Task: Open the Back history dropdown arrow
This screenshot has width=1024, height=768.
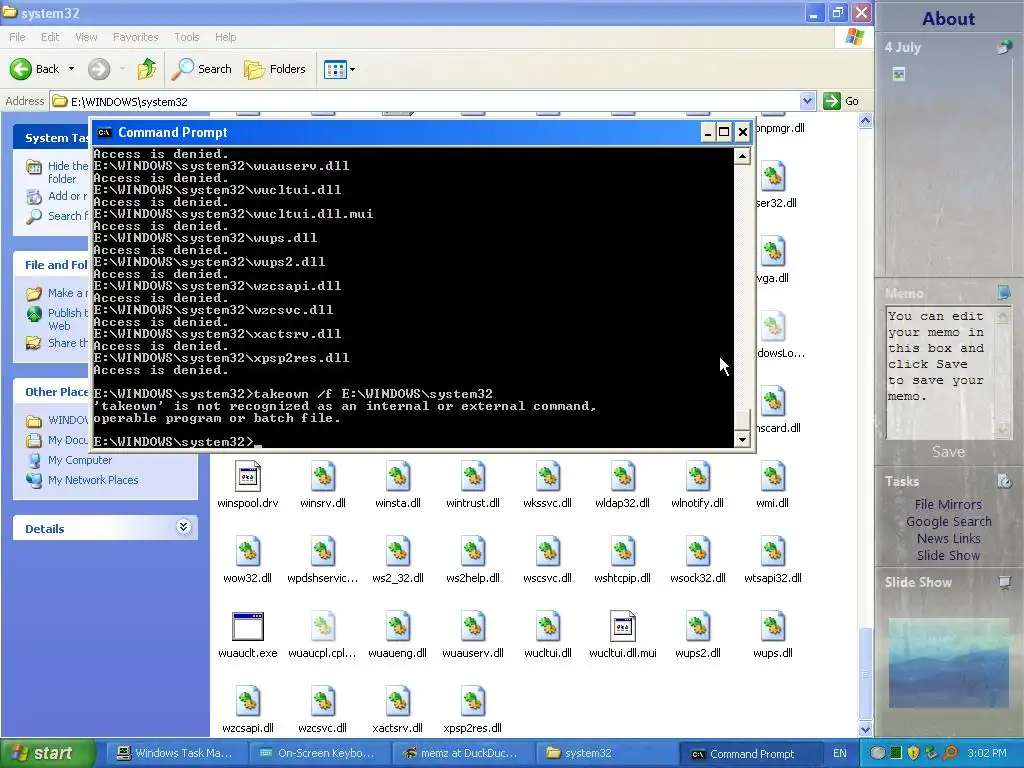Action: coord(71,69)
